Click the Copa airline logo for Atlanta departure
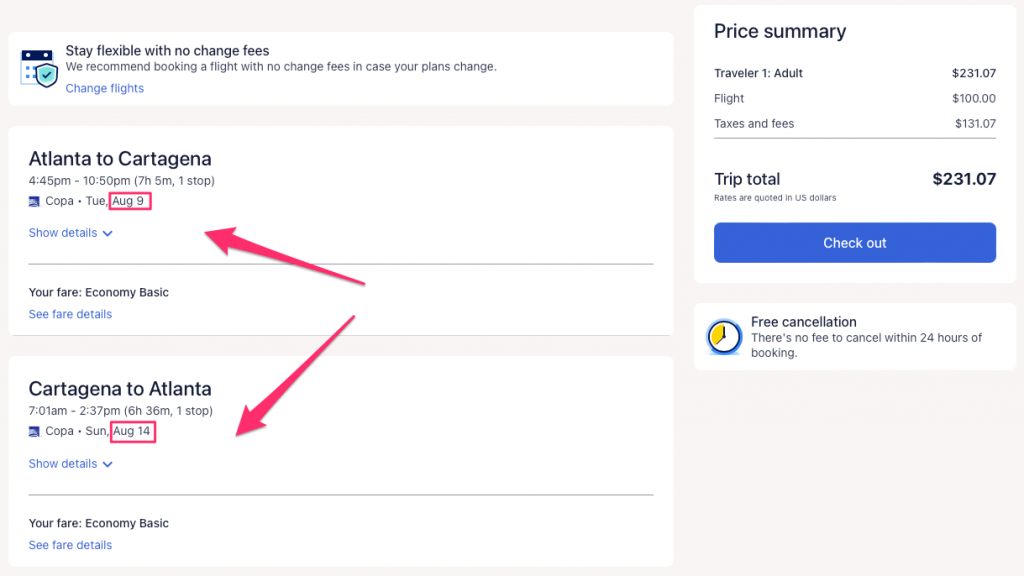This screenshot has height=576, width=1024. (x=35, y=201)
